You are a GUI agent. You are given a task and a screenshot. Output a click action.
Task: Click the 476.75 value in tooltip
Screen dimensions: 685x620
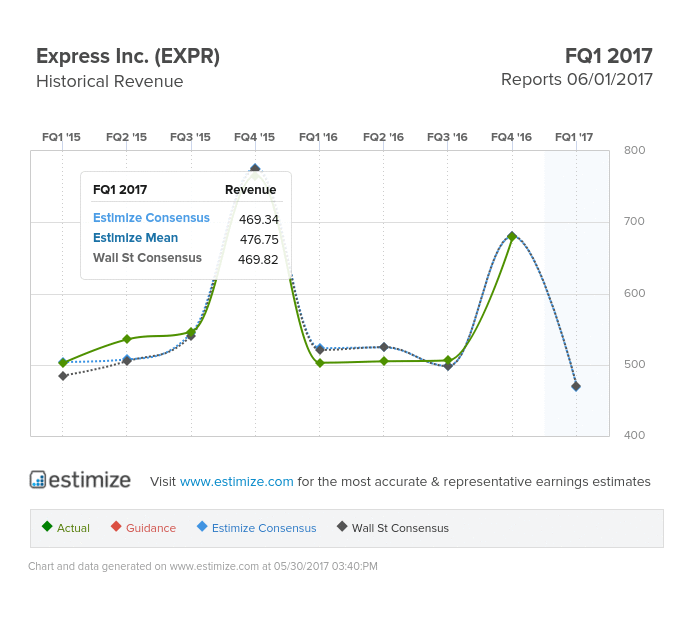pos(259,239)
